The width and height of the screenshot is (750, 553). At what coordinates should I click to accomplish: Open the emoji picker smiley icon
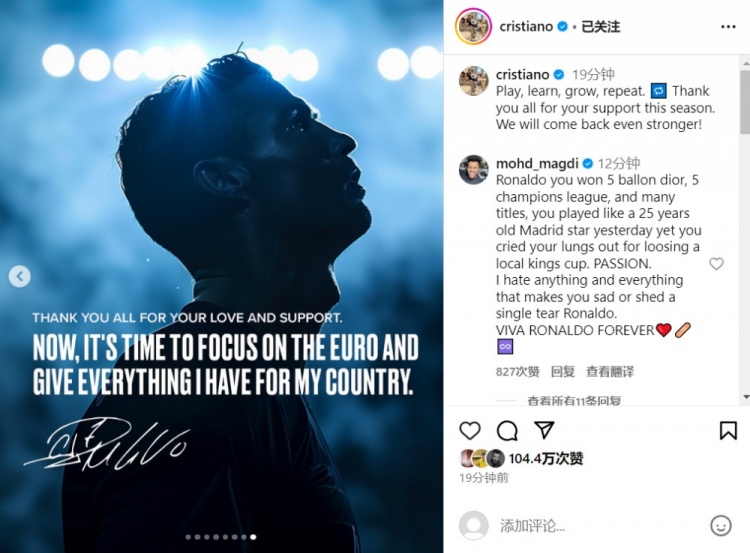[x=721, y=526]
